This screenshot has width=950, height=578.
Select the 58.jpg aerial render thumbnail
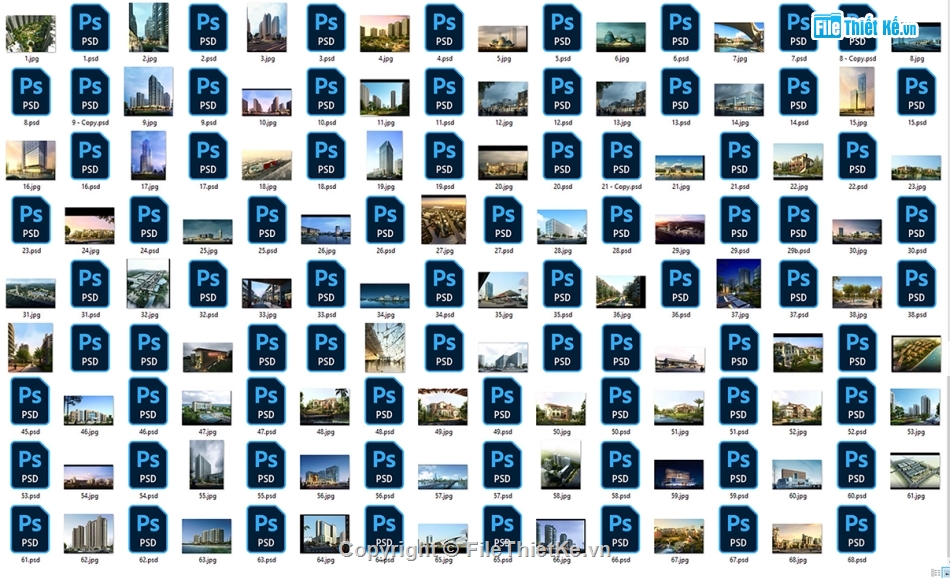(561, 465)
